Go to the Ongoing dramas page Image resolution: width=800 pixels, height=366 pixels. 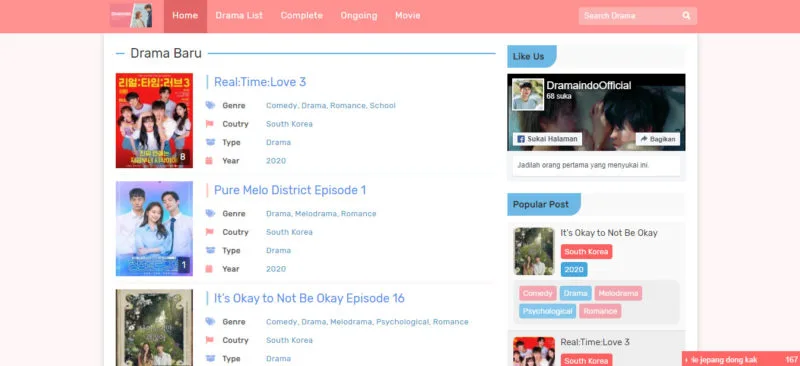click(359, 16)
